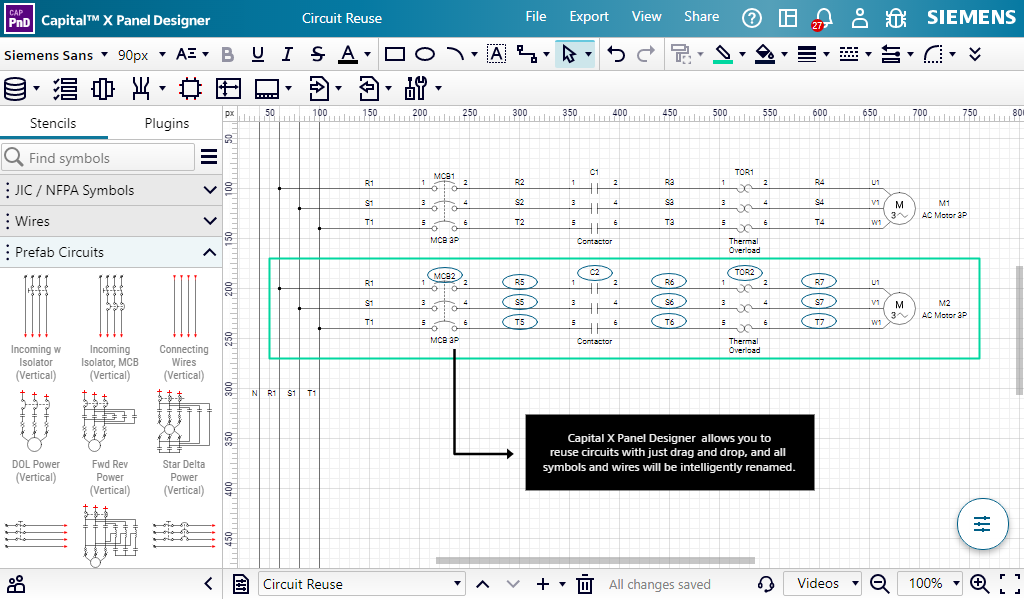Collapse the Prefab Circuits section
The width and height of the screenshot is (1025, 601).
(111, 252)
